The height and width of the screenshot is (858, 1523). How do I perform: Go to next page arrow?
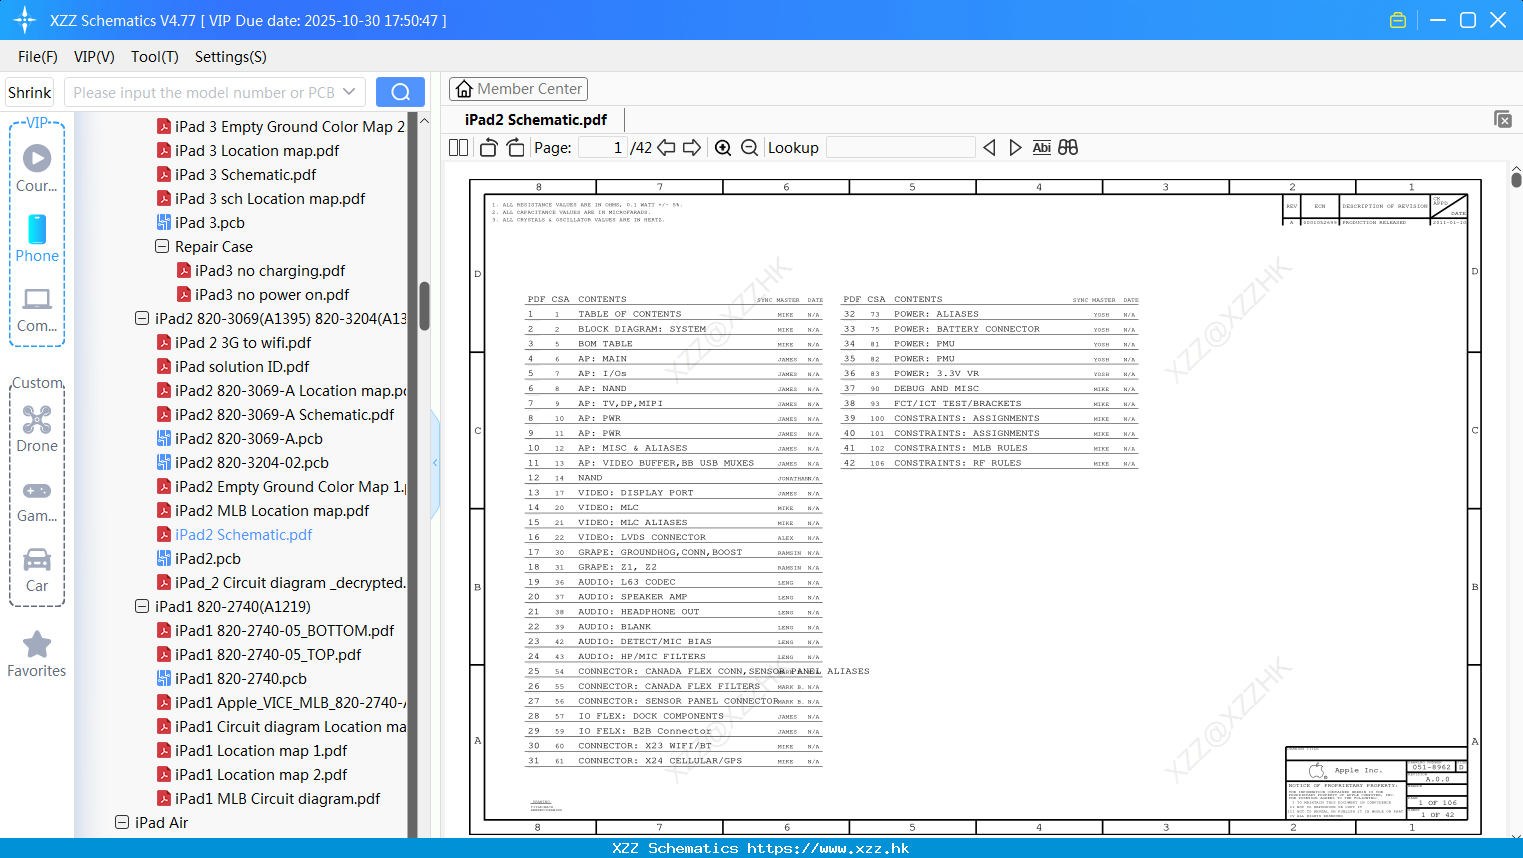[x=692, y=148]
